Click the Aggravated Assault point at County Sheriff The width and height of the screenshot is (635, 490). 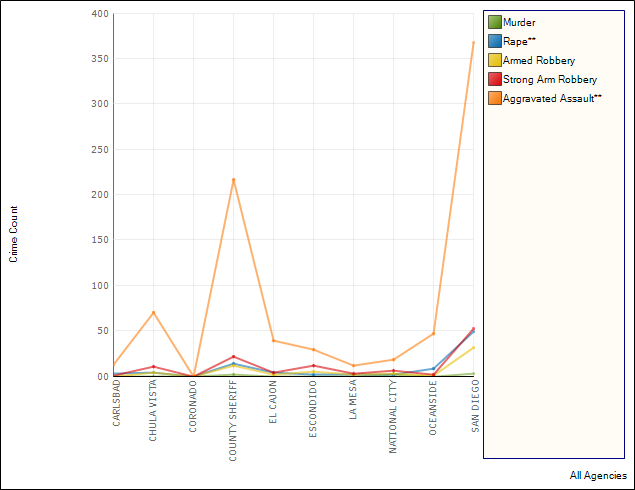click(233, 180)
